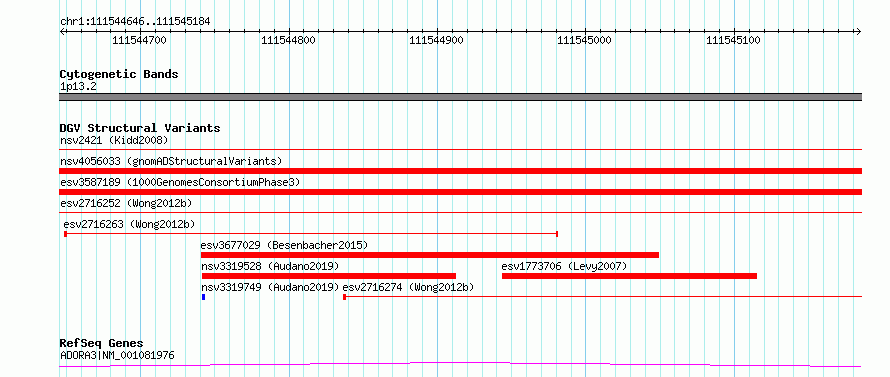The image size is (890, 377).
Task: Open variant esv1773706 (Levy2007)
Action: click(564, 266)
